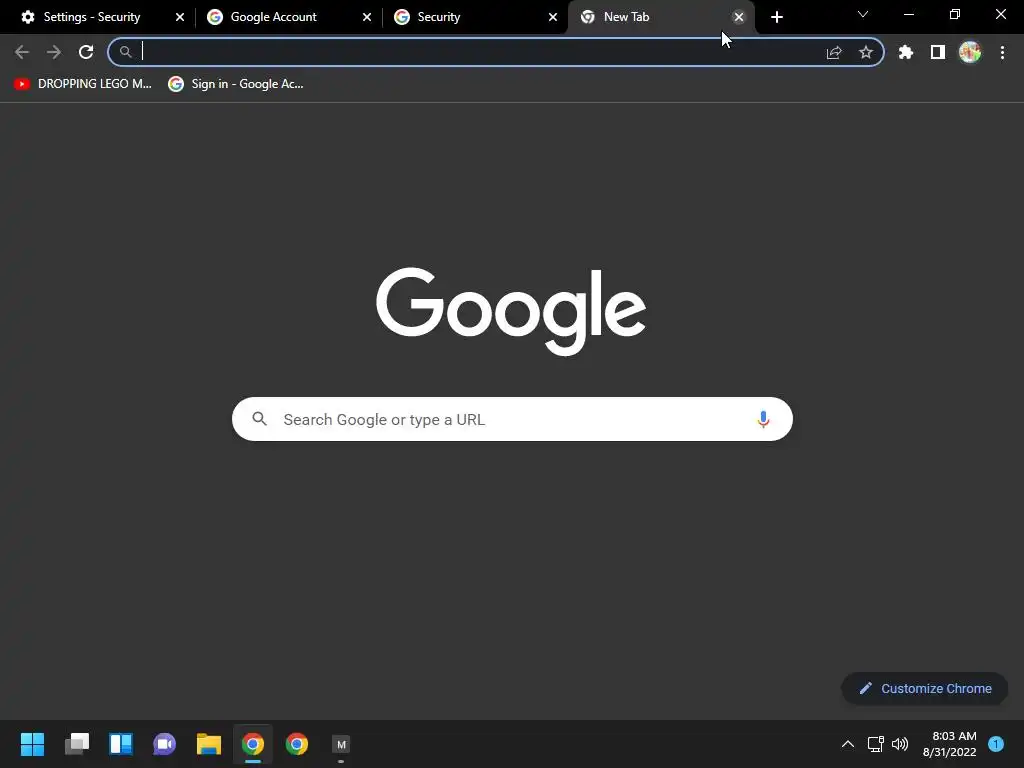Click the network icon in system tray
The height and width of the screenshot is (768, 1024).
coord(875,744)
